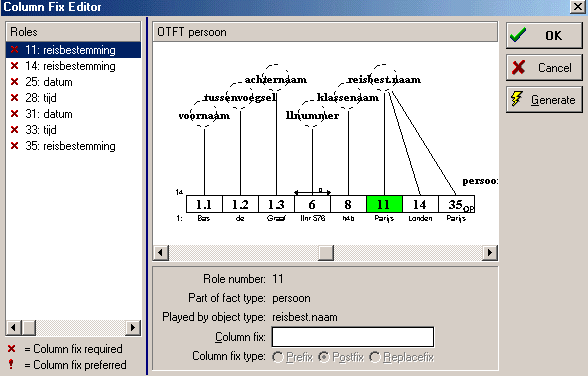
Task: Choose the Postfix column fix type
Action: [x=324, y=357]
